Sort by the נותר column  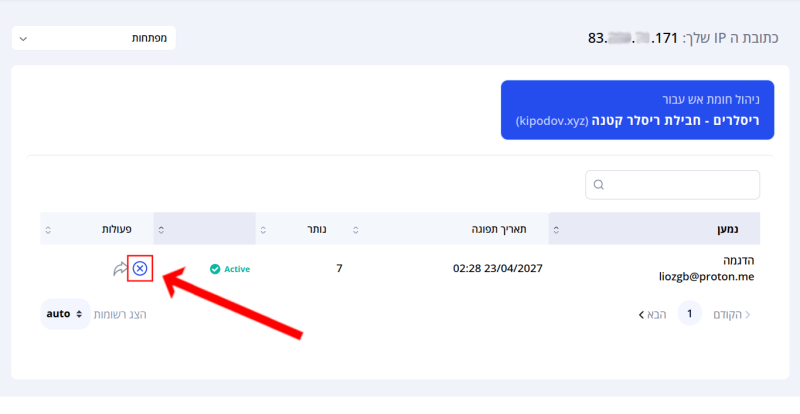[302, 229]
